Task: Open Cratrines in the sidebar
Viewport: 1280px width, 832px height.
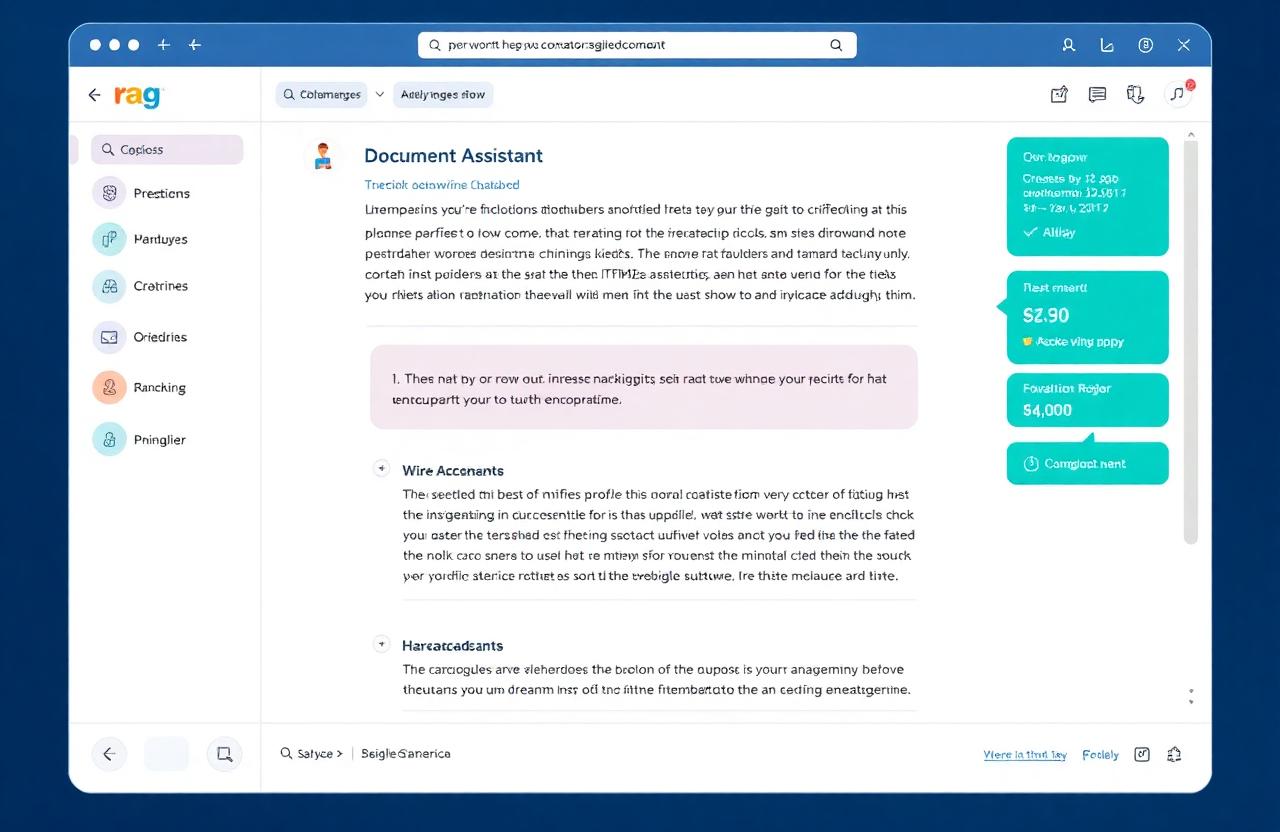Action: tap(160, 286)
